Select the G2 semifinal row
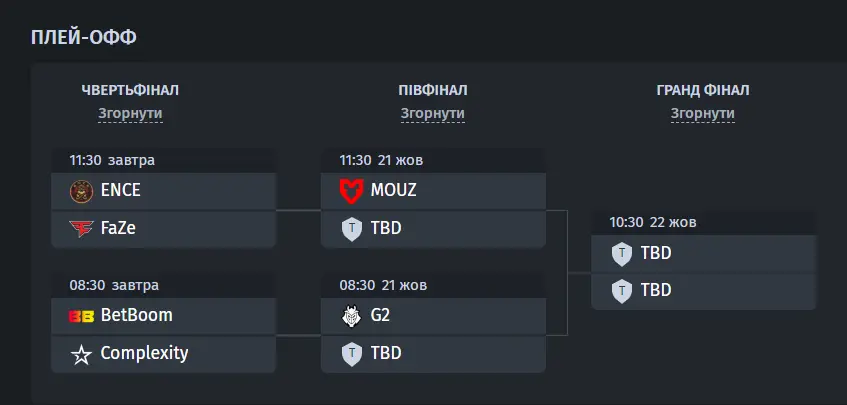Screen dimensions: 847x405 click(433, 315)
